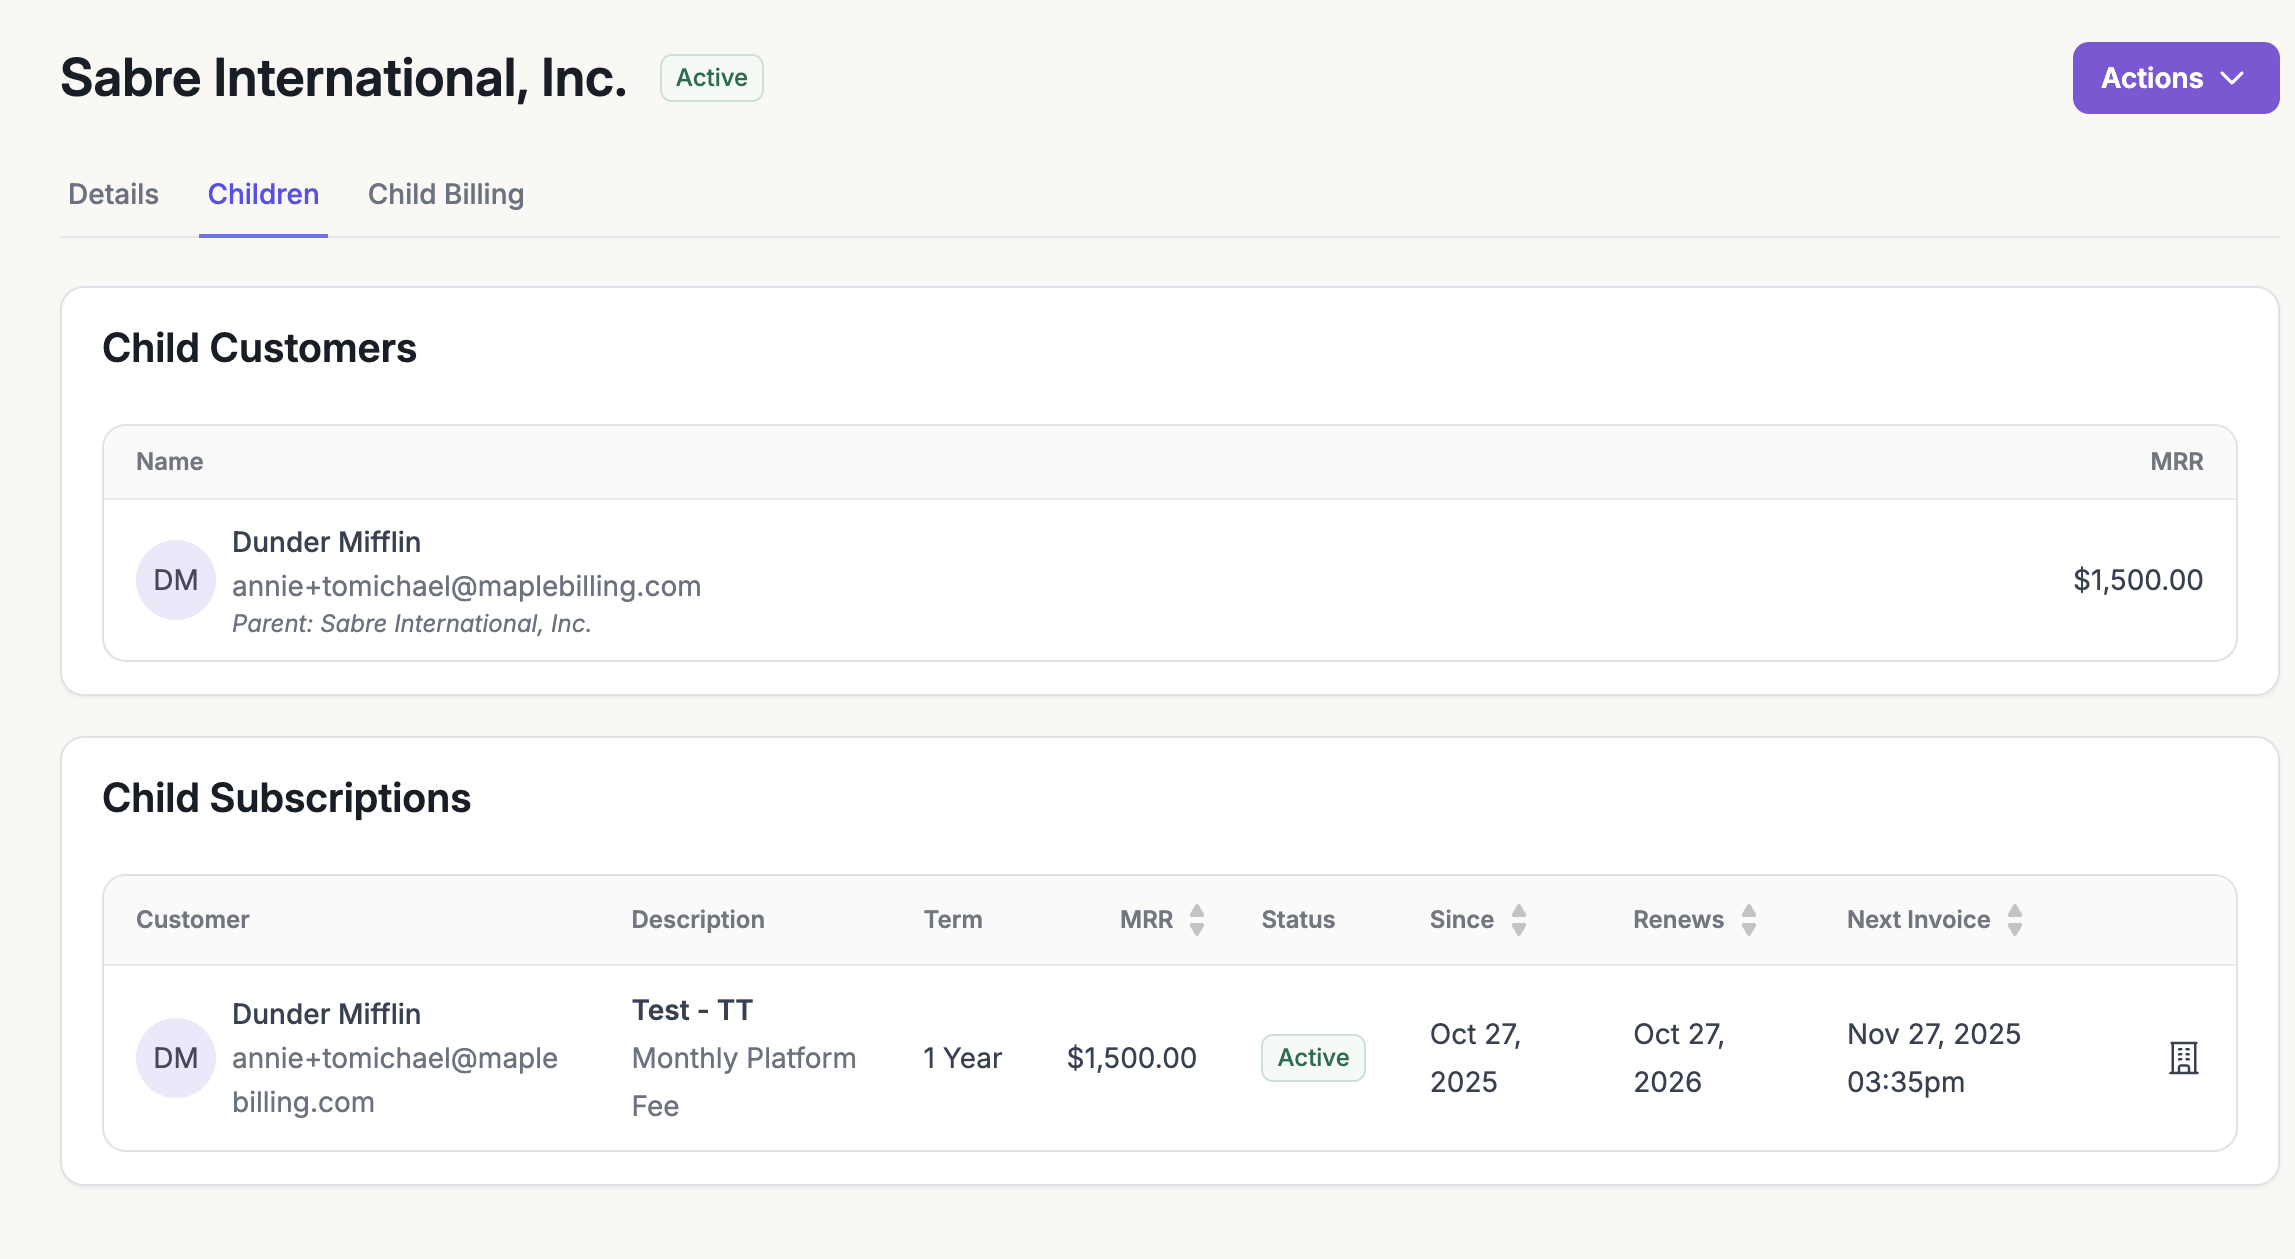Click the $1,500.00 MRR in customers table
Screen dimensions: 2295x1259
tap(2137, 580)
